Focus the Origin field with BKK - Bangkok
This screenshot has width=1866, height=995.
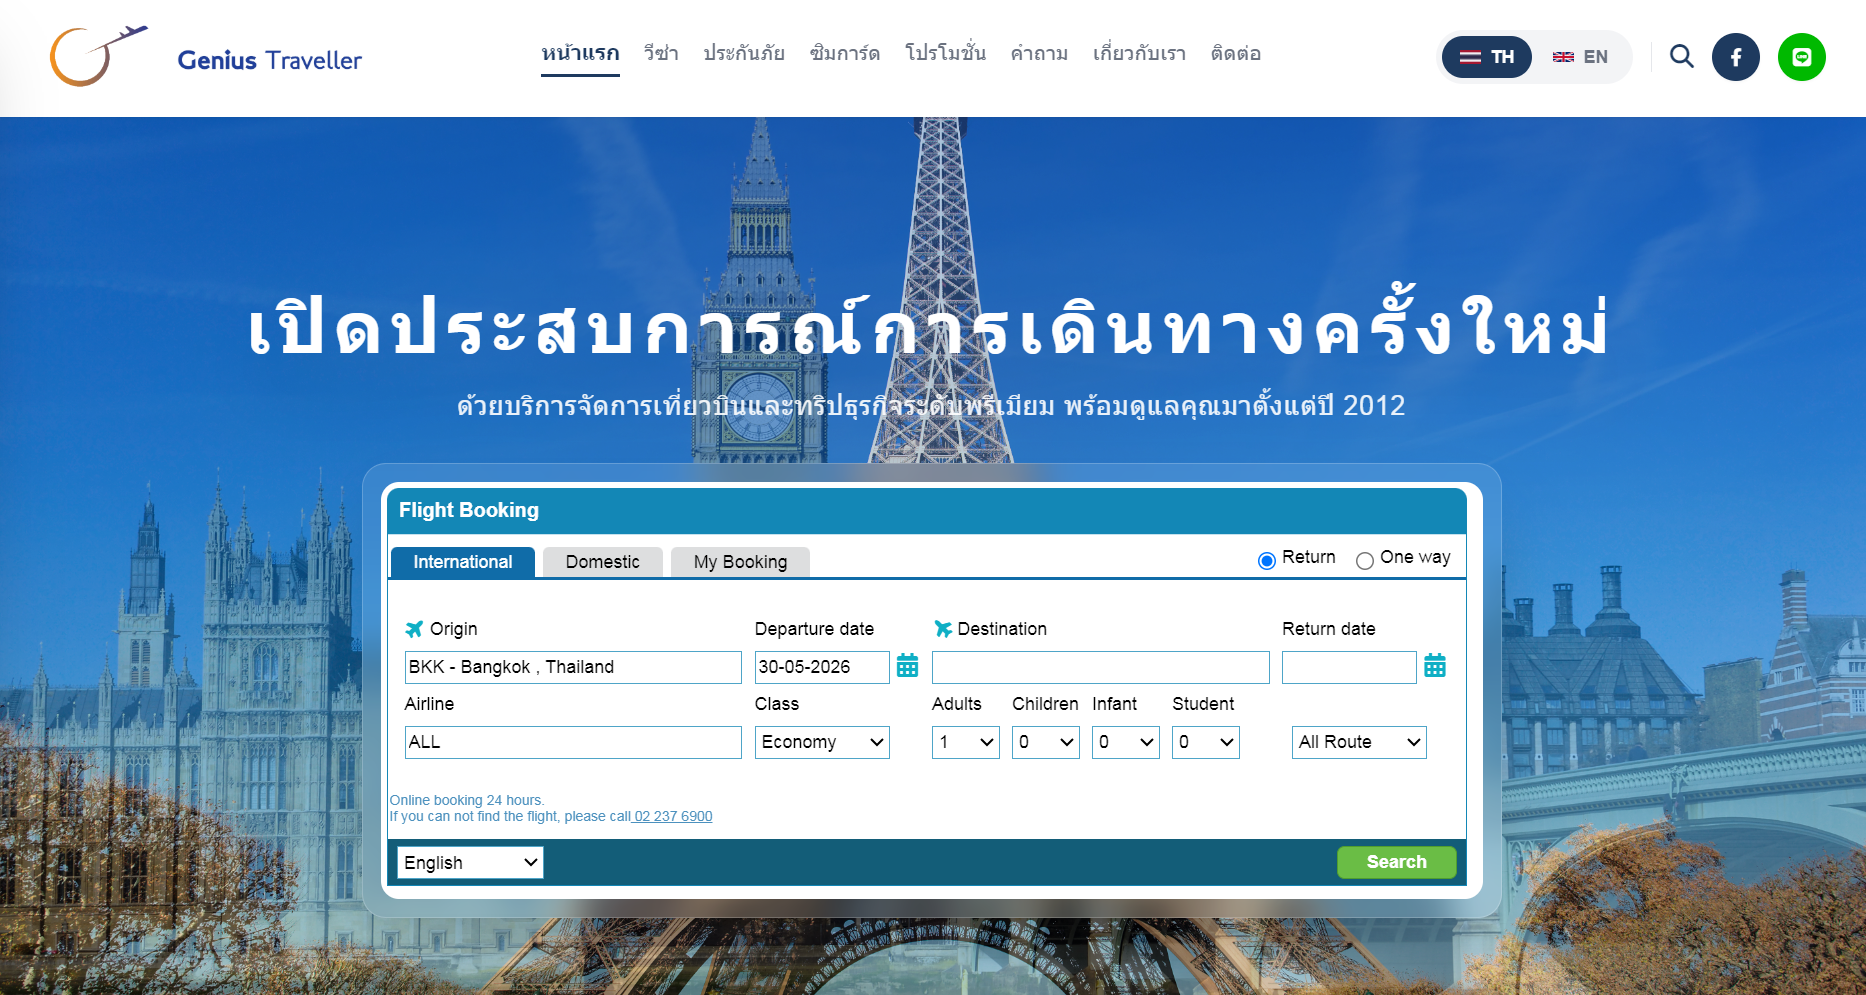(573, 667)
